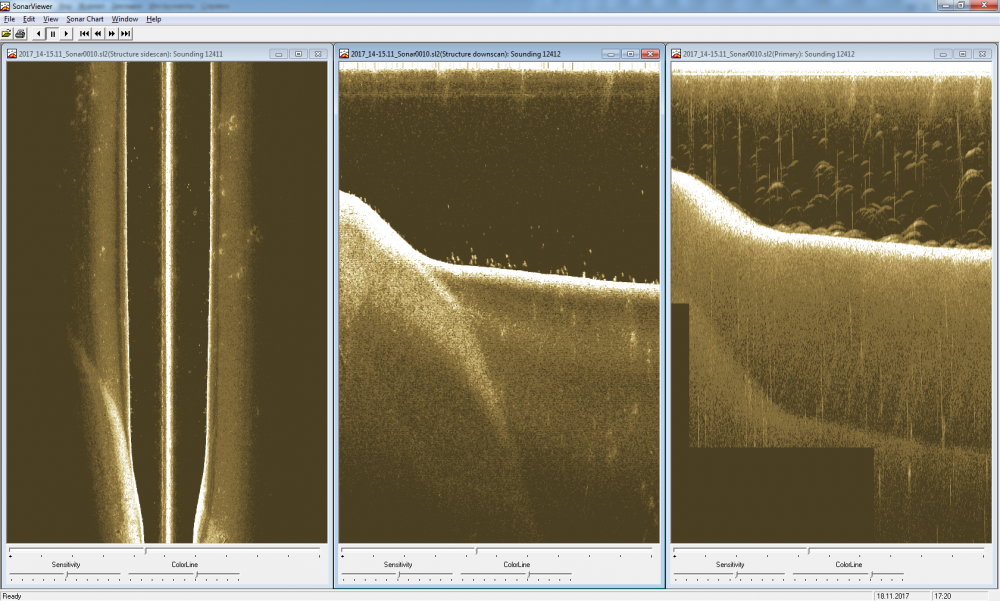This screenshot has width=1000, height=601.
Task: Fast forward the sonar recording
Action: [x=112, y=33]
